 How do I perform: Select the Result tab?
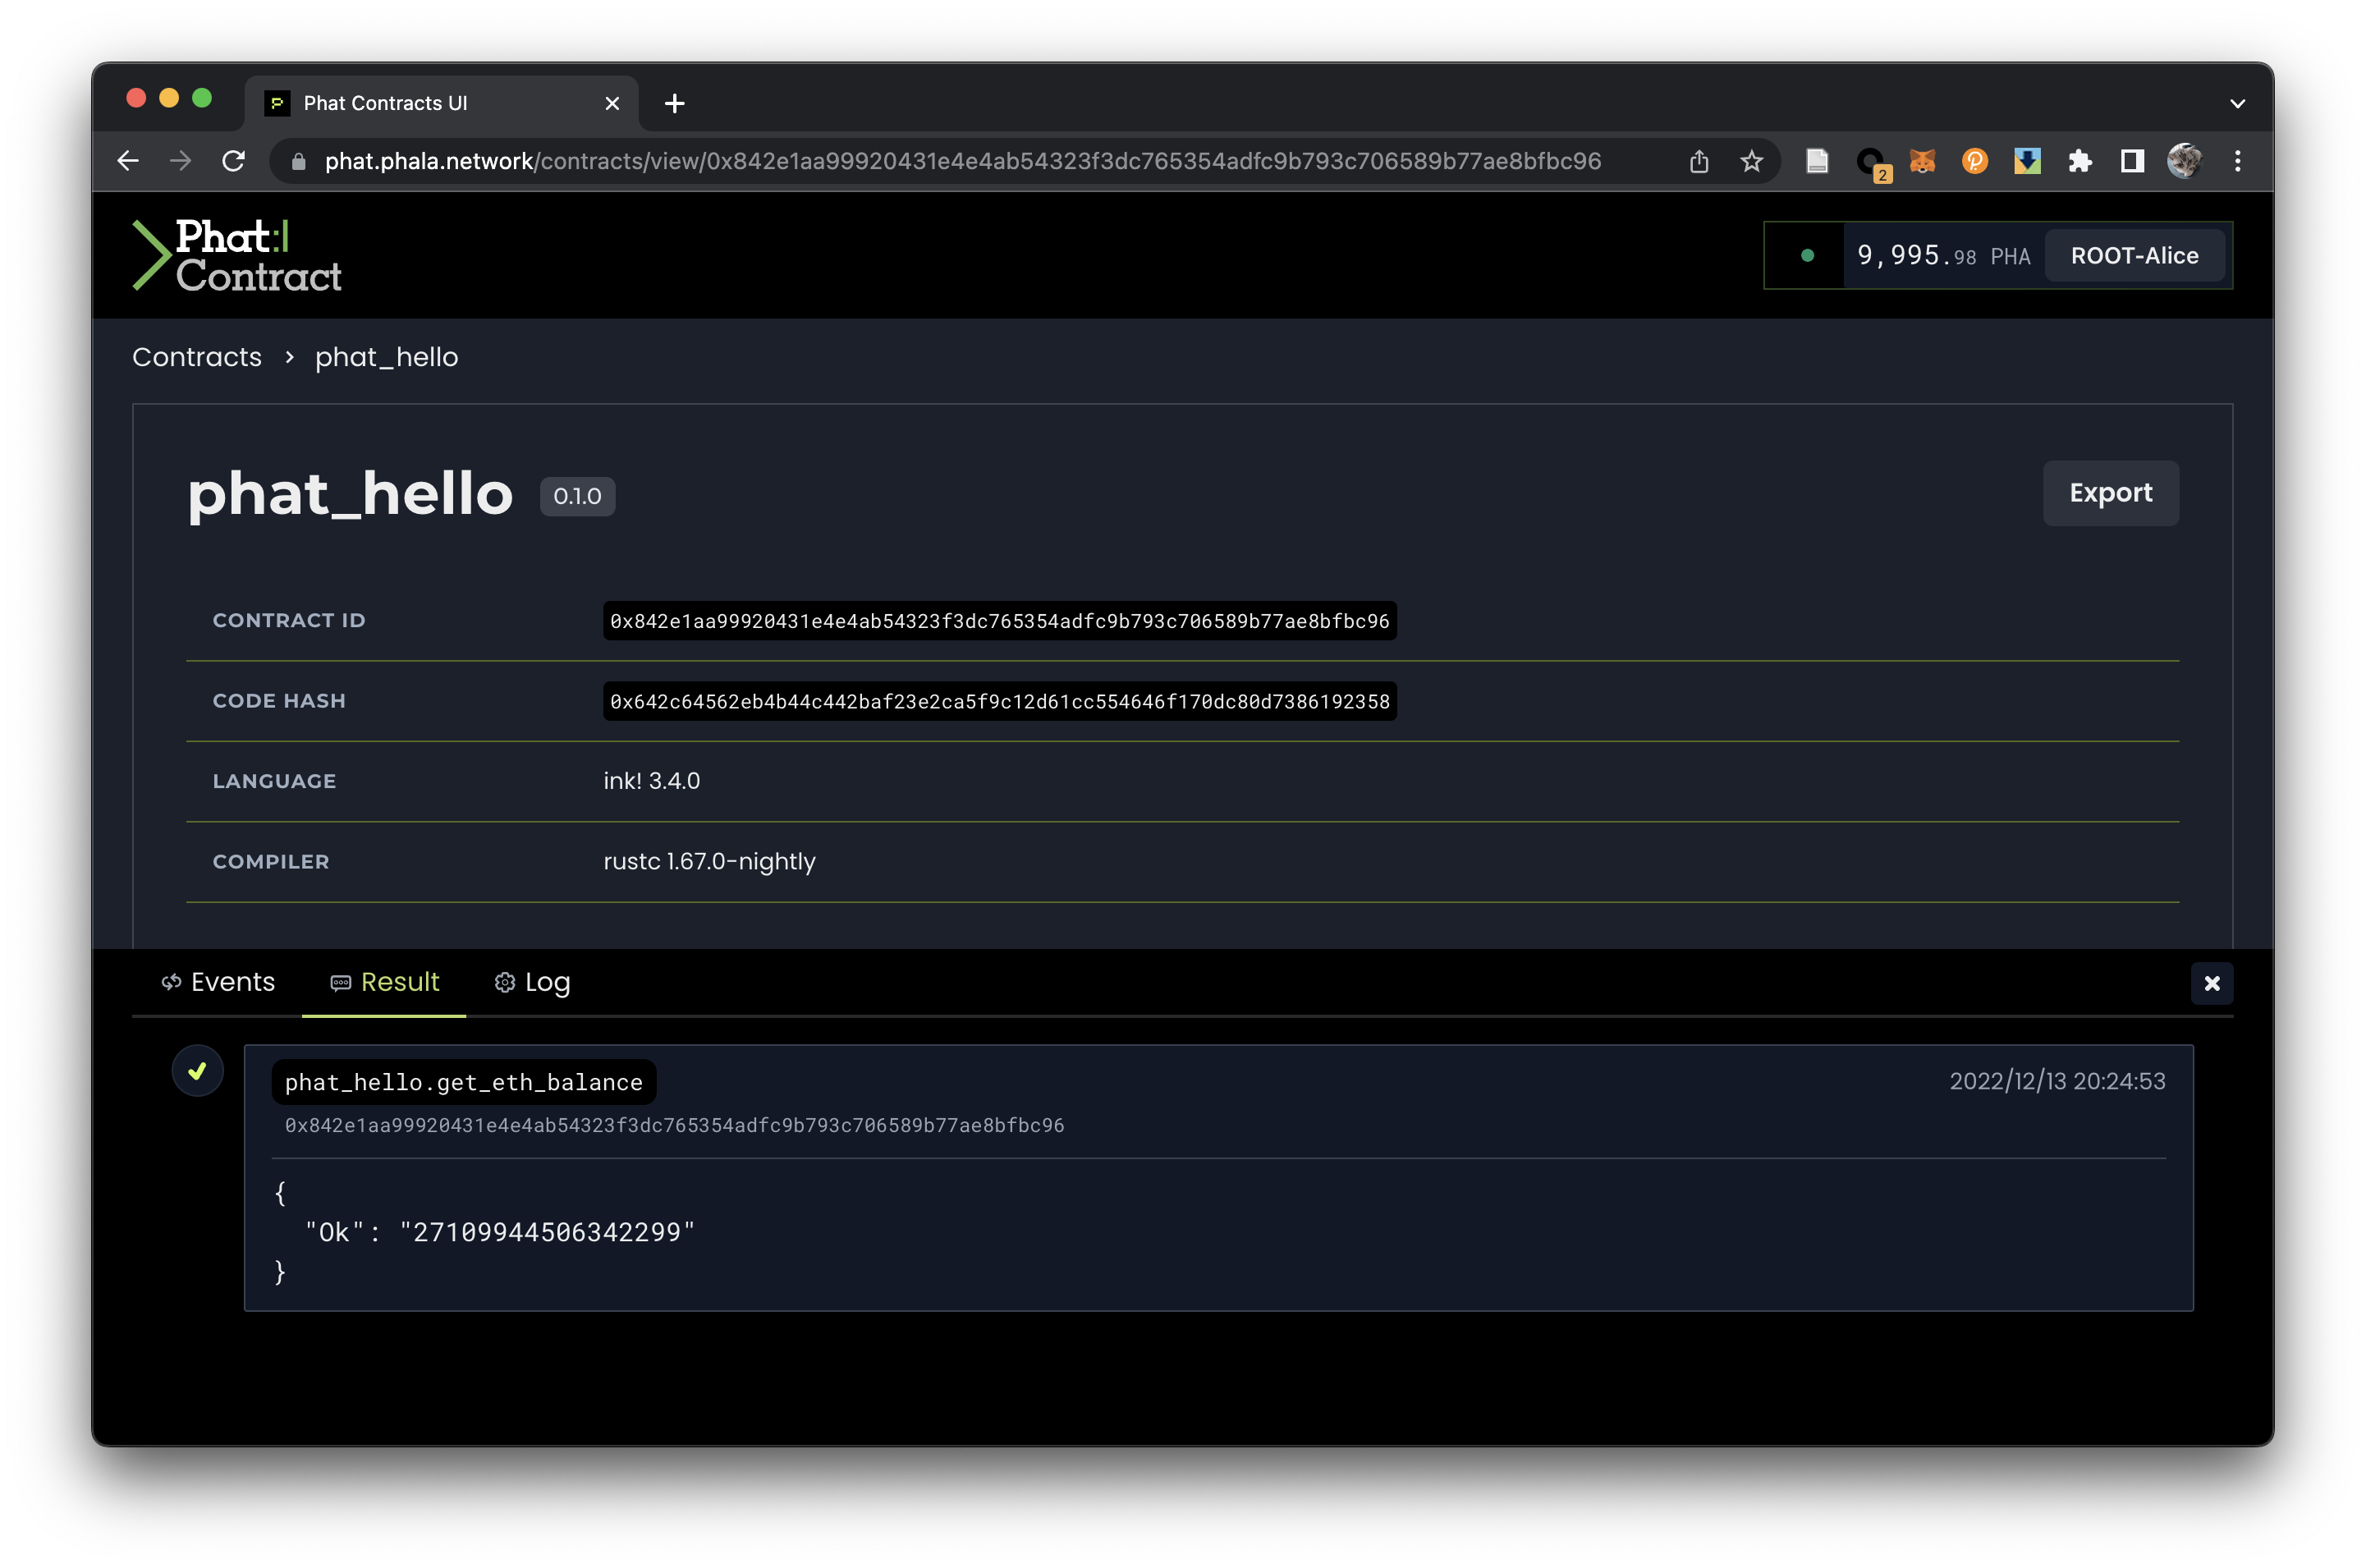pos(384,982)
